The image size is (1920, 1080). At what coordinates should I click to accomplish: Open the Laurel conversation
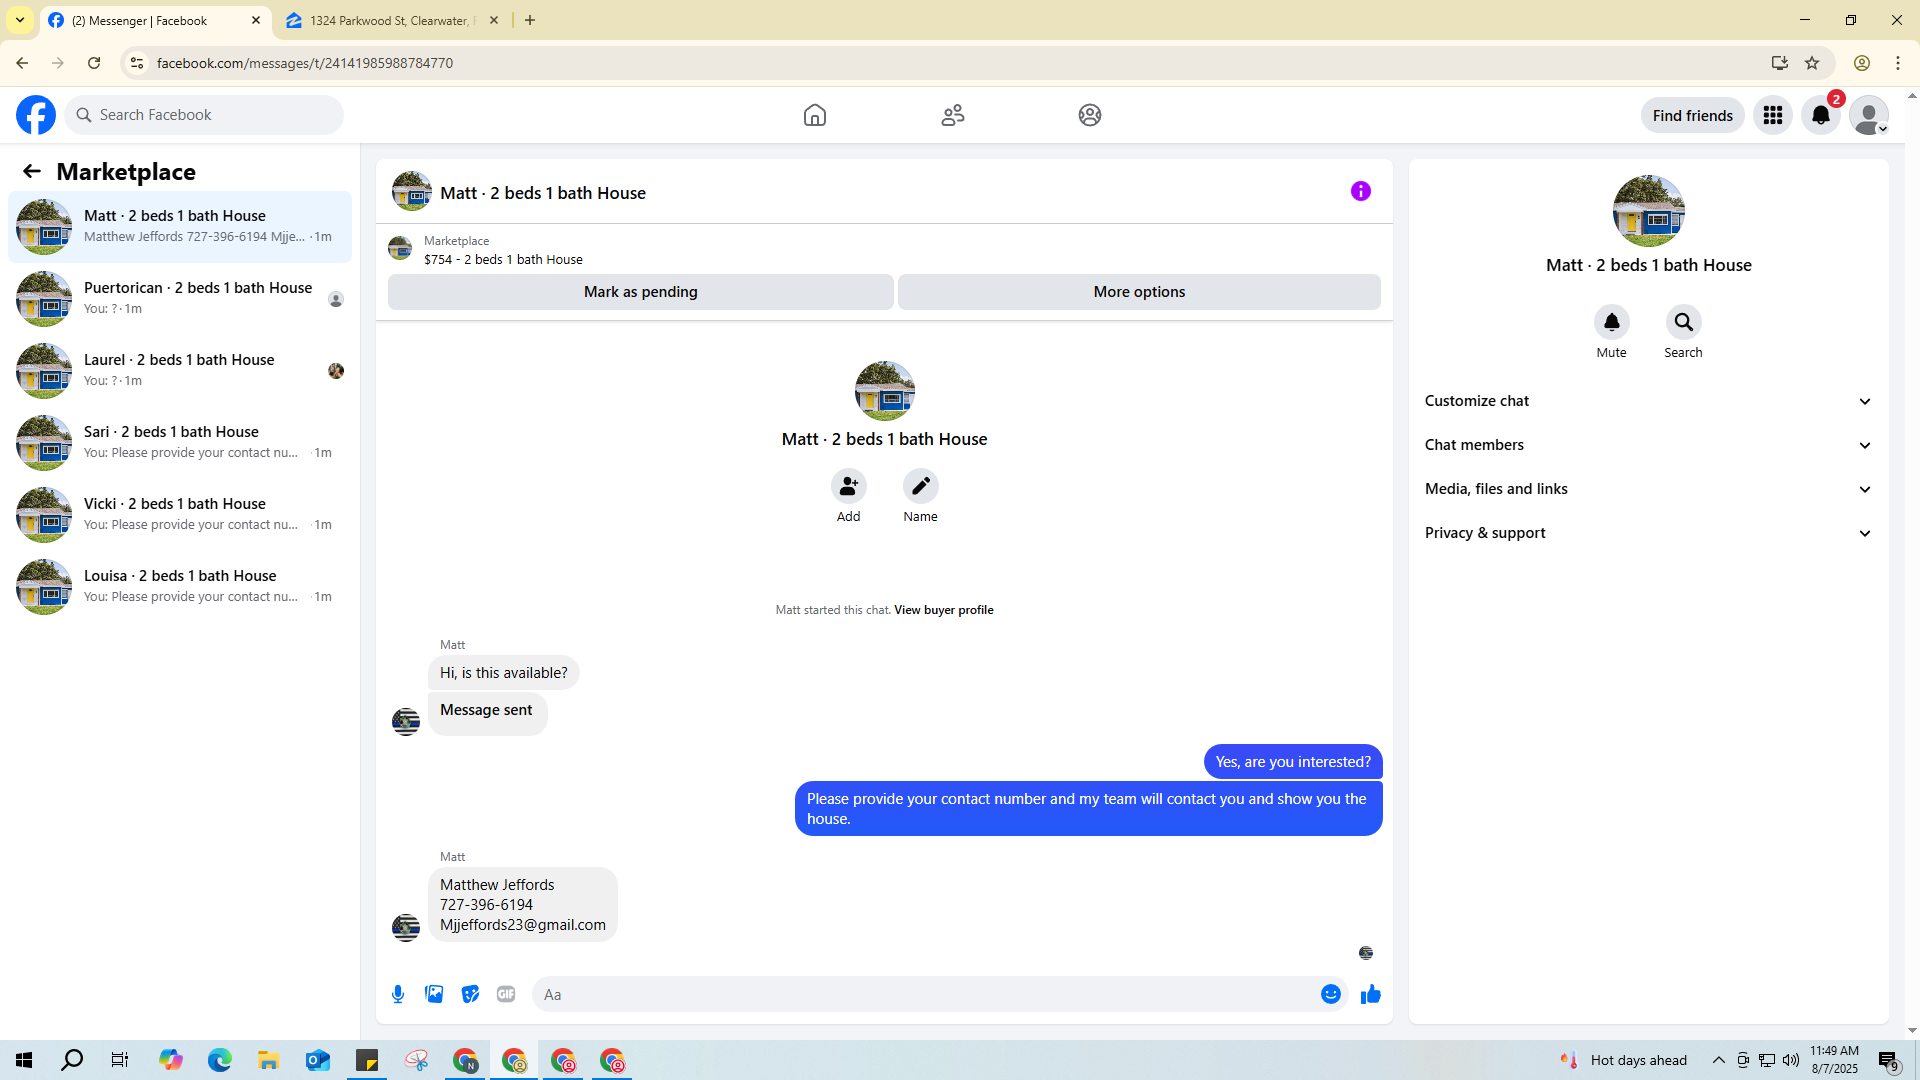coord(180,371)
